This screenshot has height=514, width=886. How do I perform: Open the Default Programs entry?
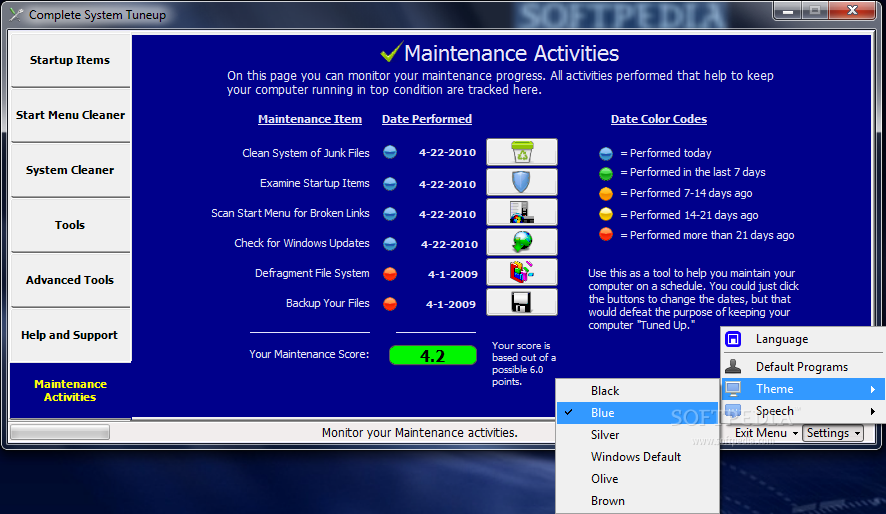point(804,367)
